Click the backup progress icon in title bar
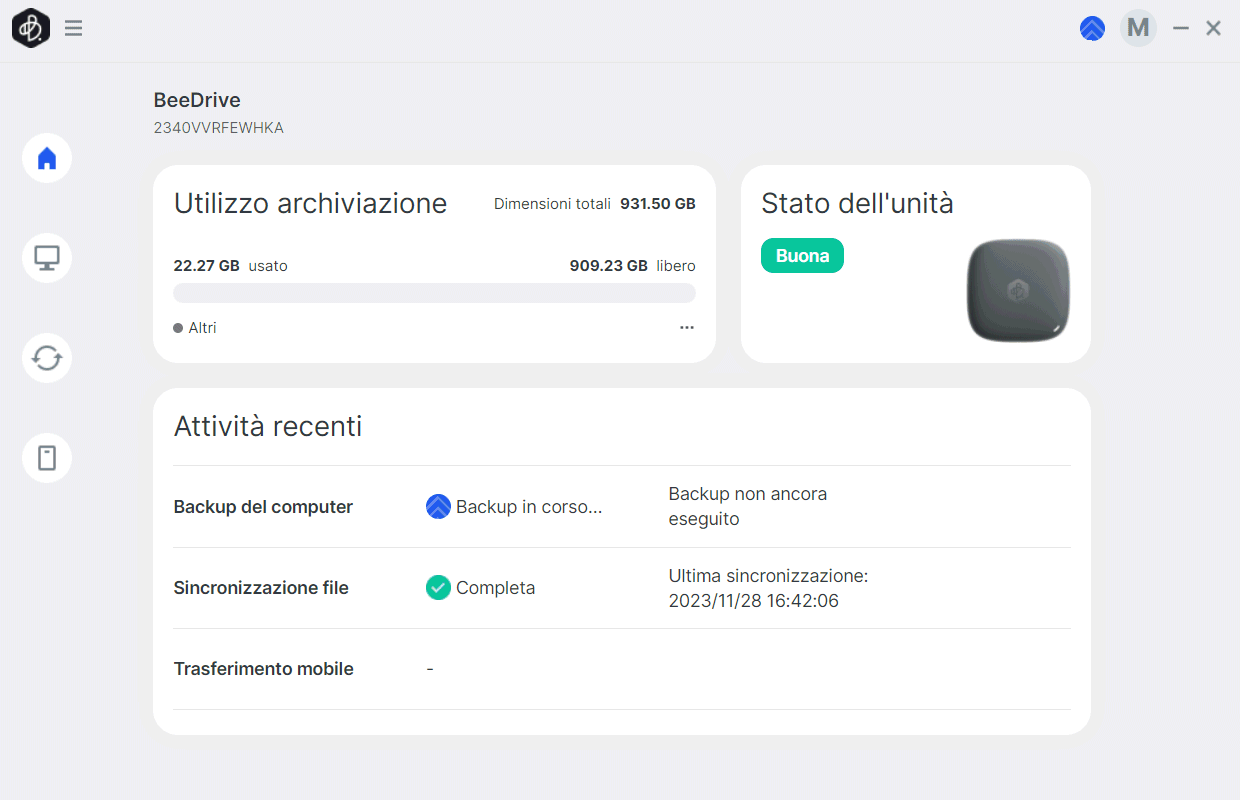The height and width of the screenshot is (800, 1240). coord(1092,28)
